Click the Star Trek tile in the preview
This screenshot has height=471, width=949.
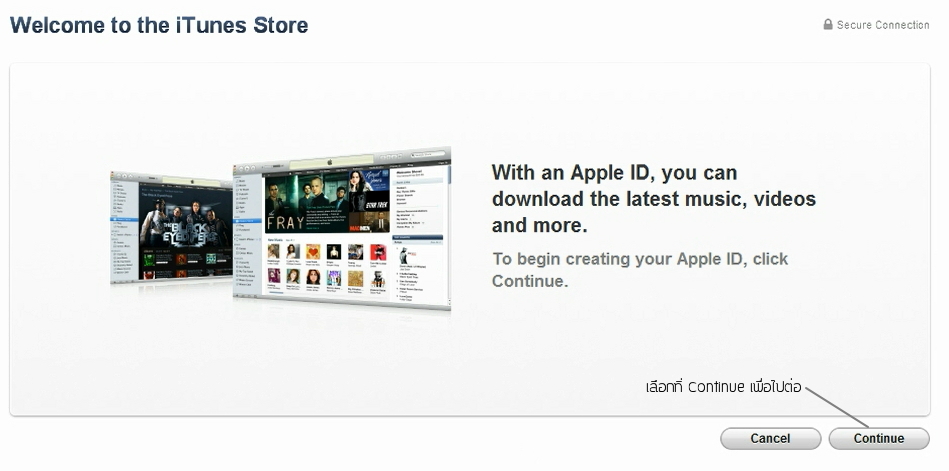coord(369,201)
